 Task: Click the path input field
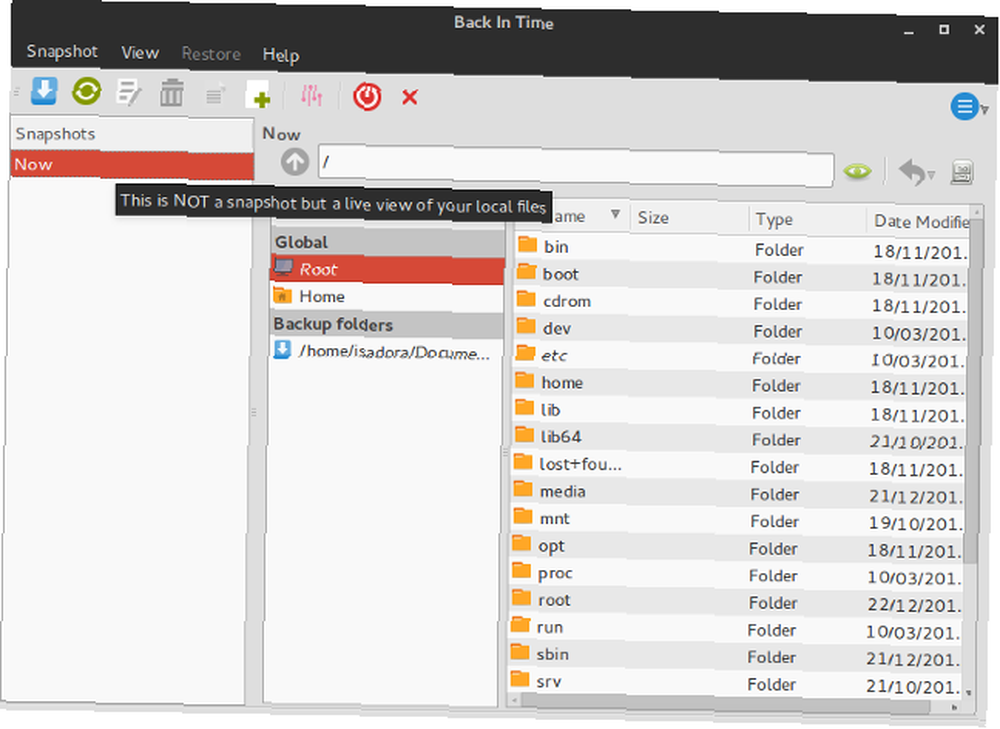576,166
